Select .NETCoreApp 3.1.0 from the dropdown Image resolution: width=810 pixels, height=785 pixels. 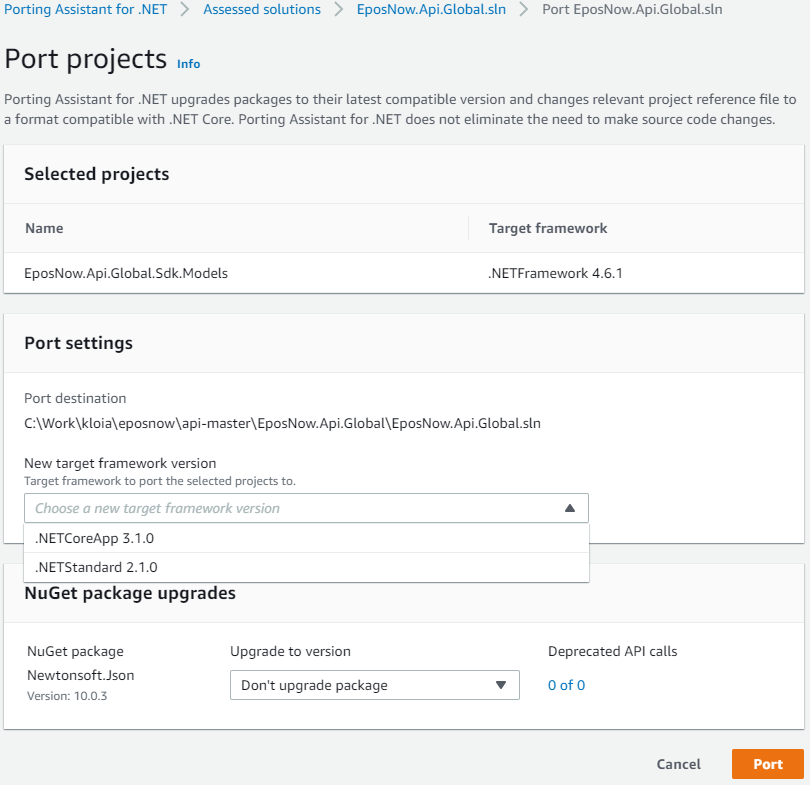point(95,538)
